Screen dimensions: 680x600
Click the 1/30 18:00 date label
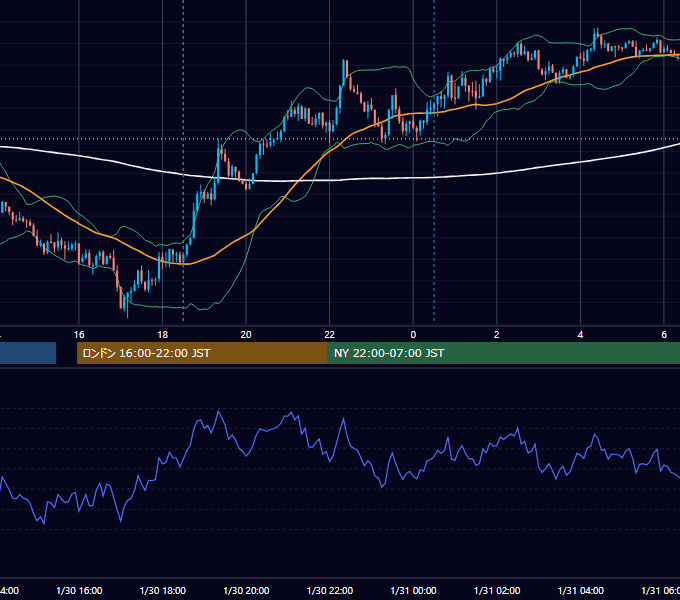pyautogui.click(x=163, y=590)
